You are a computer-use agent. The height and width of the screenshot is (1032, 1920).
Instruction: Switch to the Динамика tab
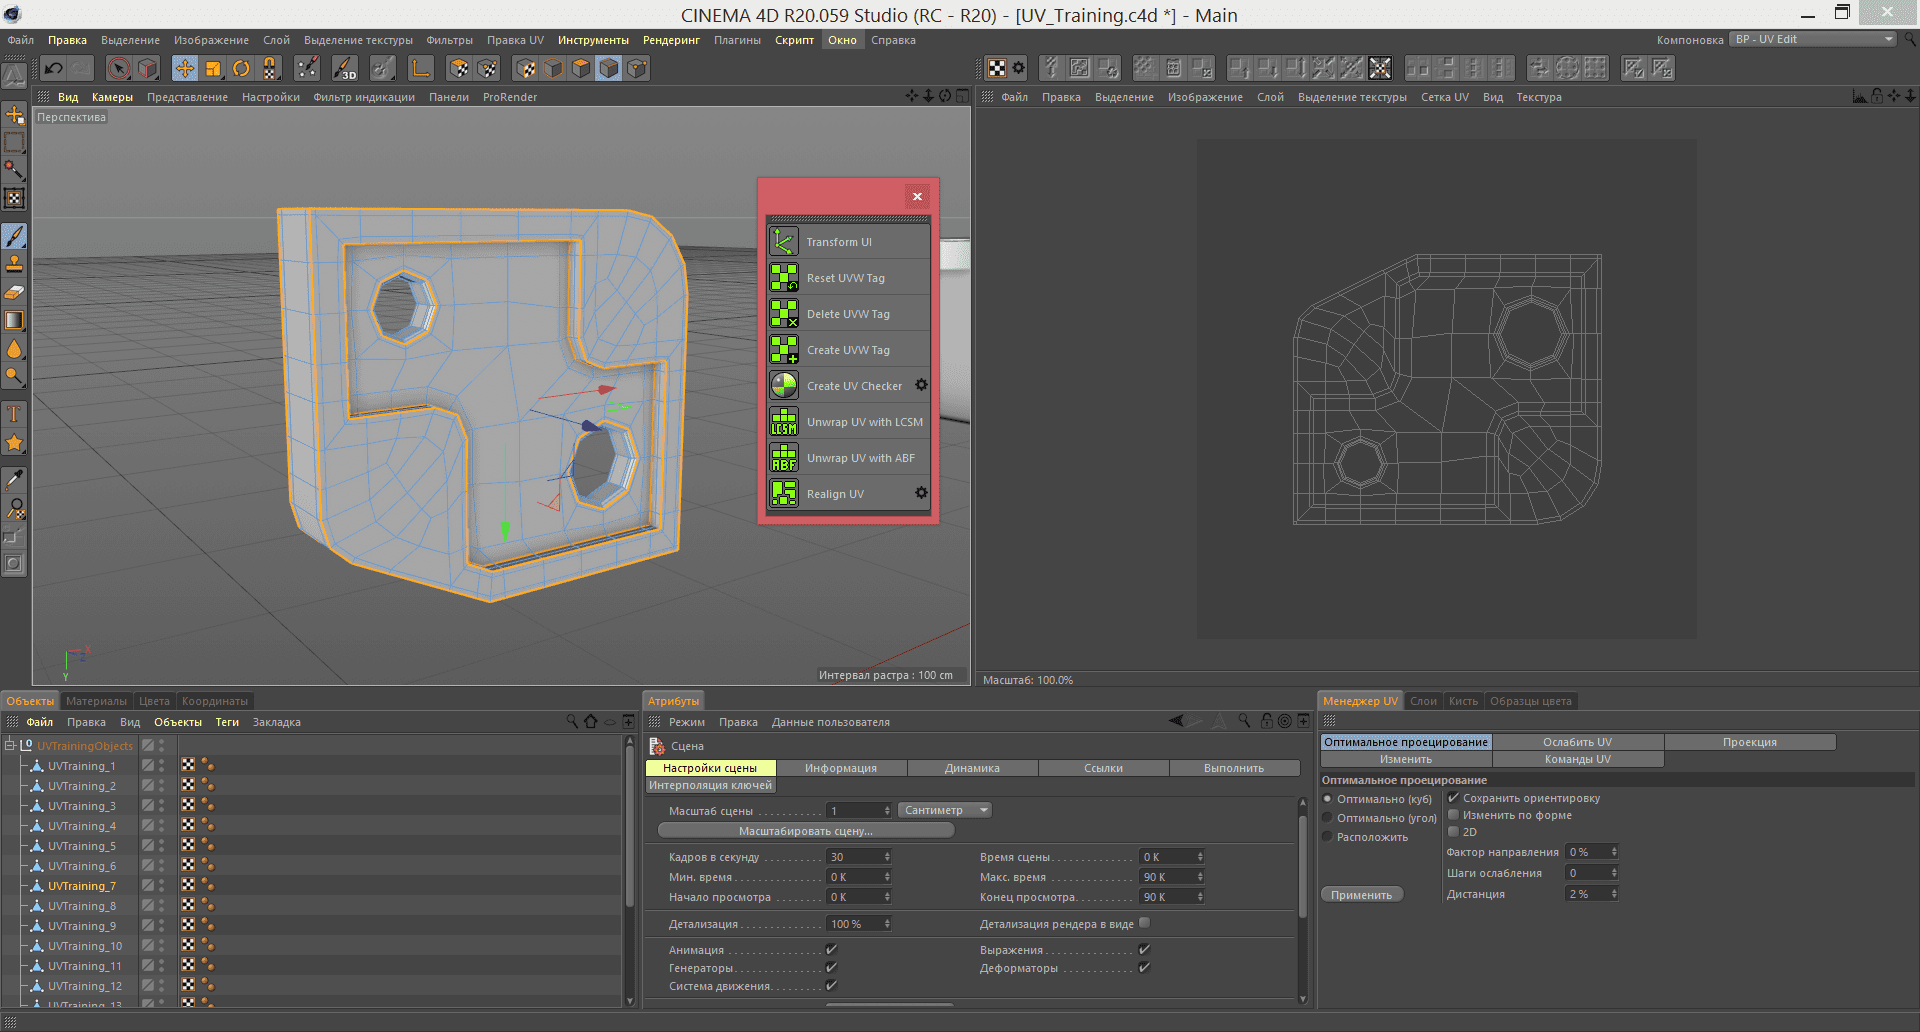(972, 768)
